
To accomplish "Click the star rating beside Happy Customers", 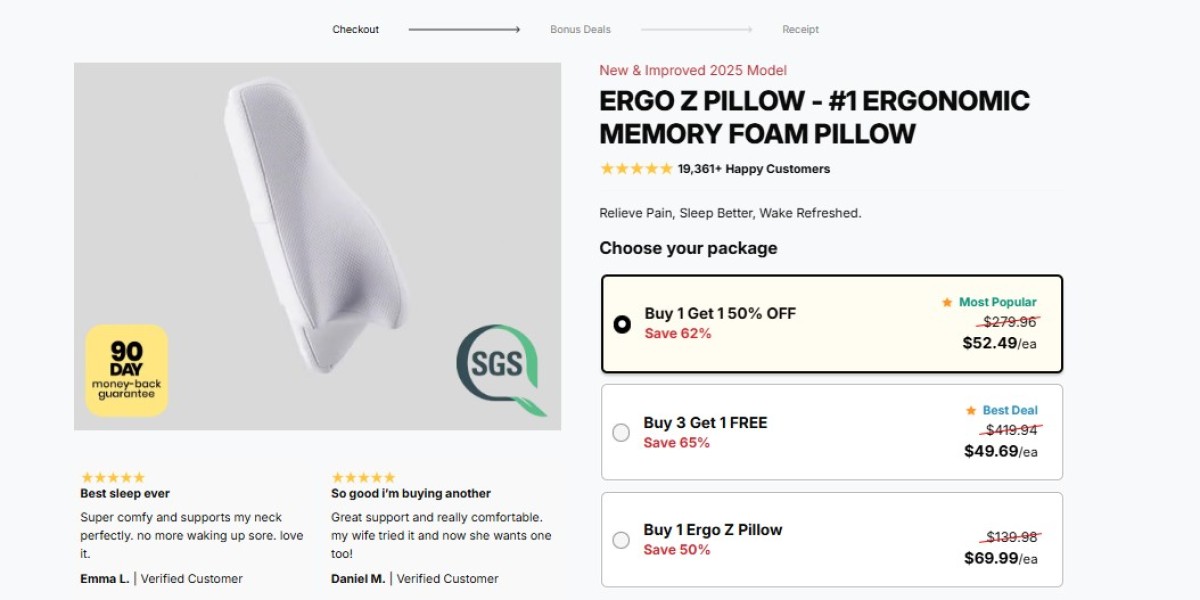I will click(636, 169).
